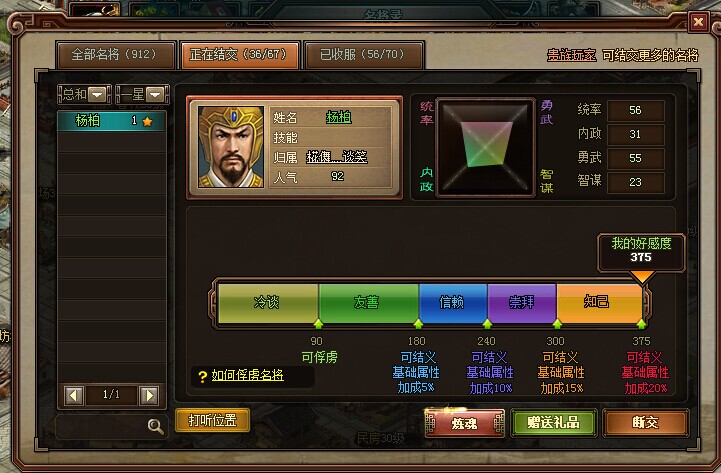This screenshot has width=721, height=473.
Task: Click the stat radar chart
Action: 485,148
